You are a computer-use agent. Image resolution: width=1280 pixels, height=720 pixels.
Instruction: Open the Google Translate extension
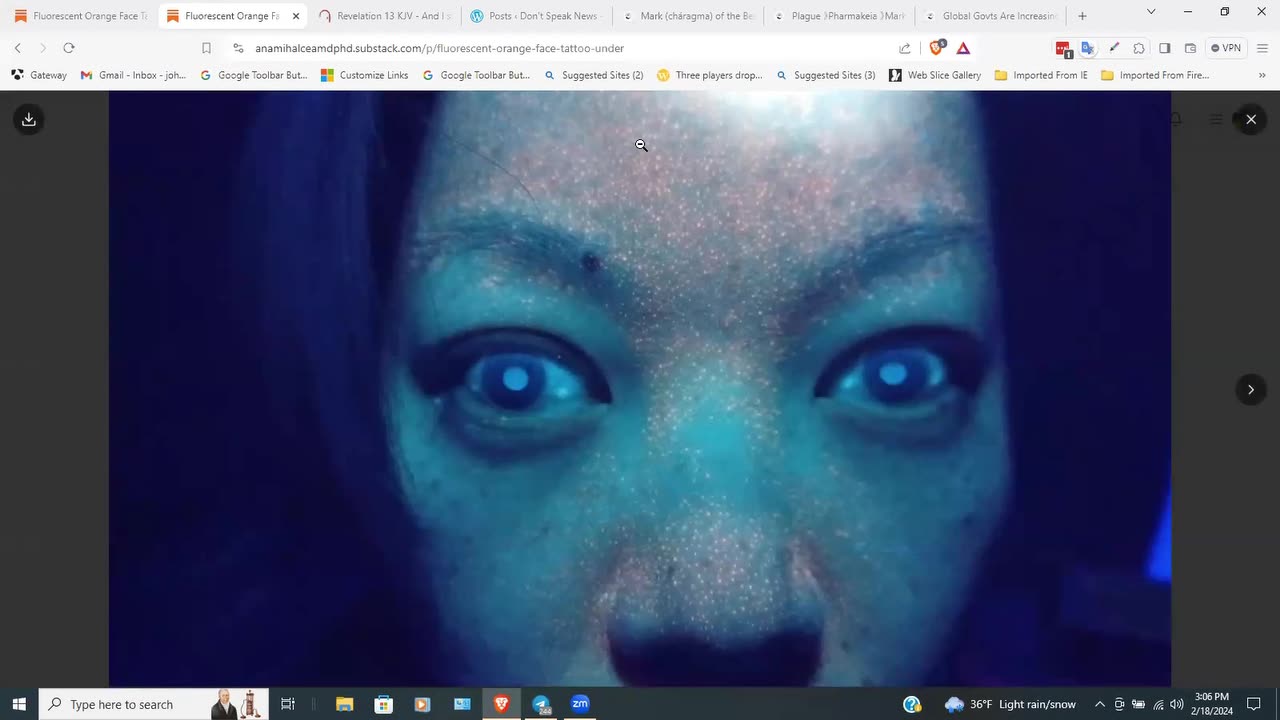[1088, 48]
